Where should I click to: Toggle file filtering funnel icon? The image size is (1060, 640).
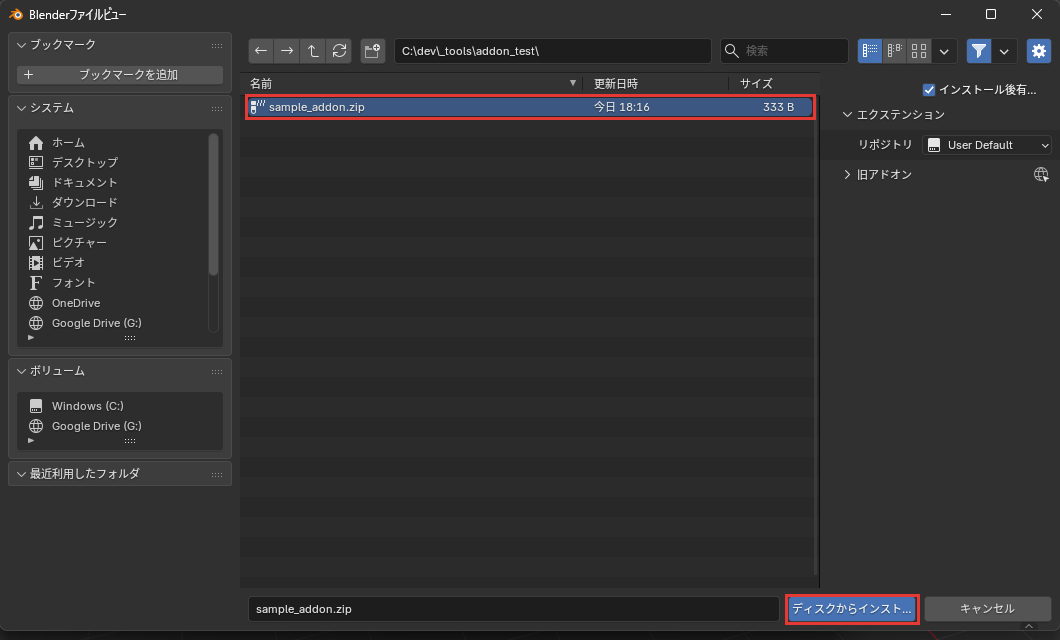click(x=979, y=51)
